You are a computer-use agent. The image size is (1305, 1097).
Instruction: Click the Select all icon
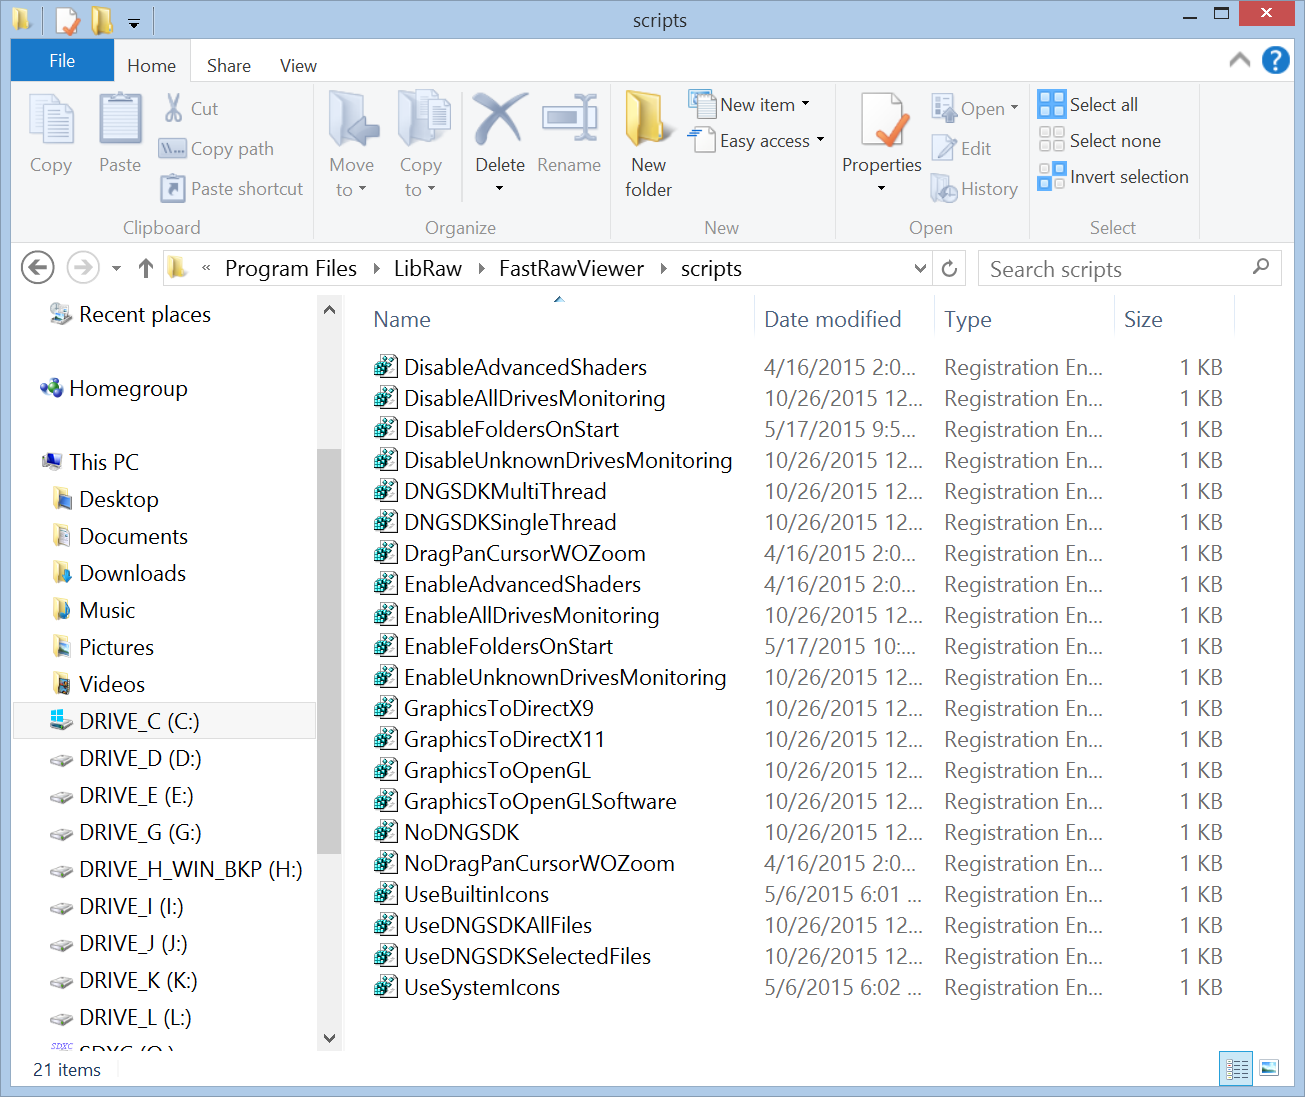(x=1051, y=105)
